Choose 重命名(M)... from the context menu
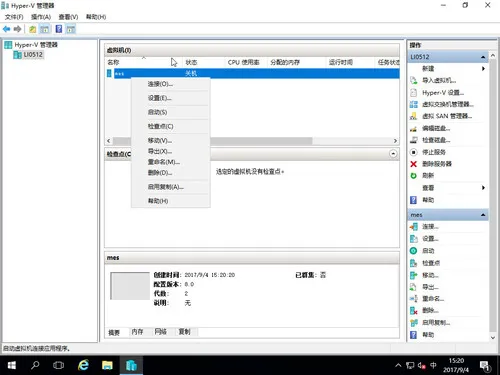 (171, 162)
